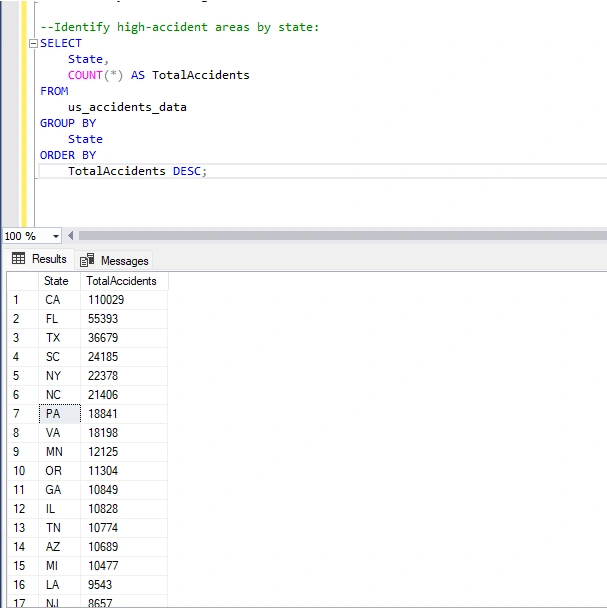Click the GROUP BY keyword

[68, 123]
